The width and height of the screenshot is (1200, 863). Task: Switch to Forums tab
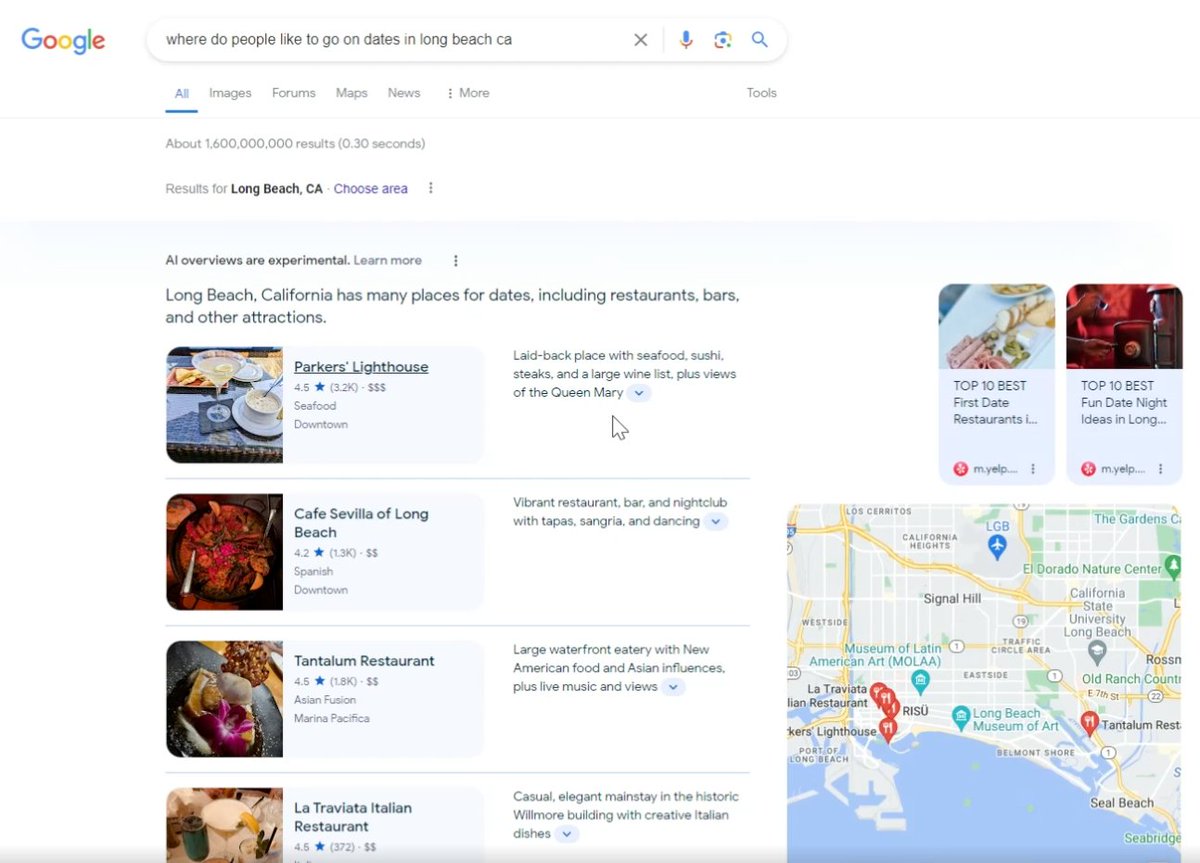coord(294,93)
